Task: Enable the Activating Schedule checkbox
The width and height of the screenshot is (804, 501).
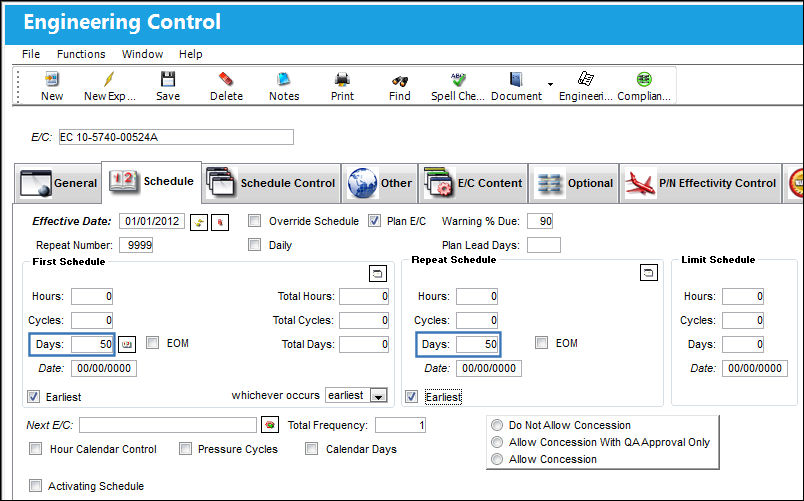Action: tap(35, 486)
